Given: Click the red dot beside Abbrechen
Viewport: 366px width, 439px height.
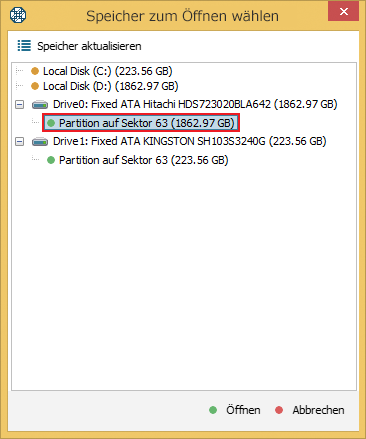Looking at the screenshot, I should [279, 410].
